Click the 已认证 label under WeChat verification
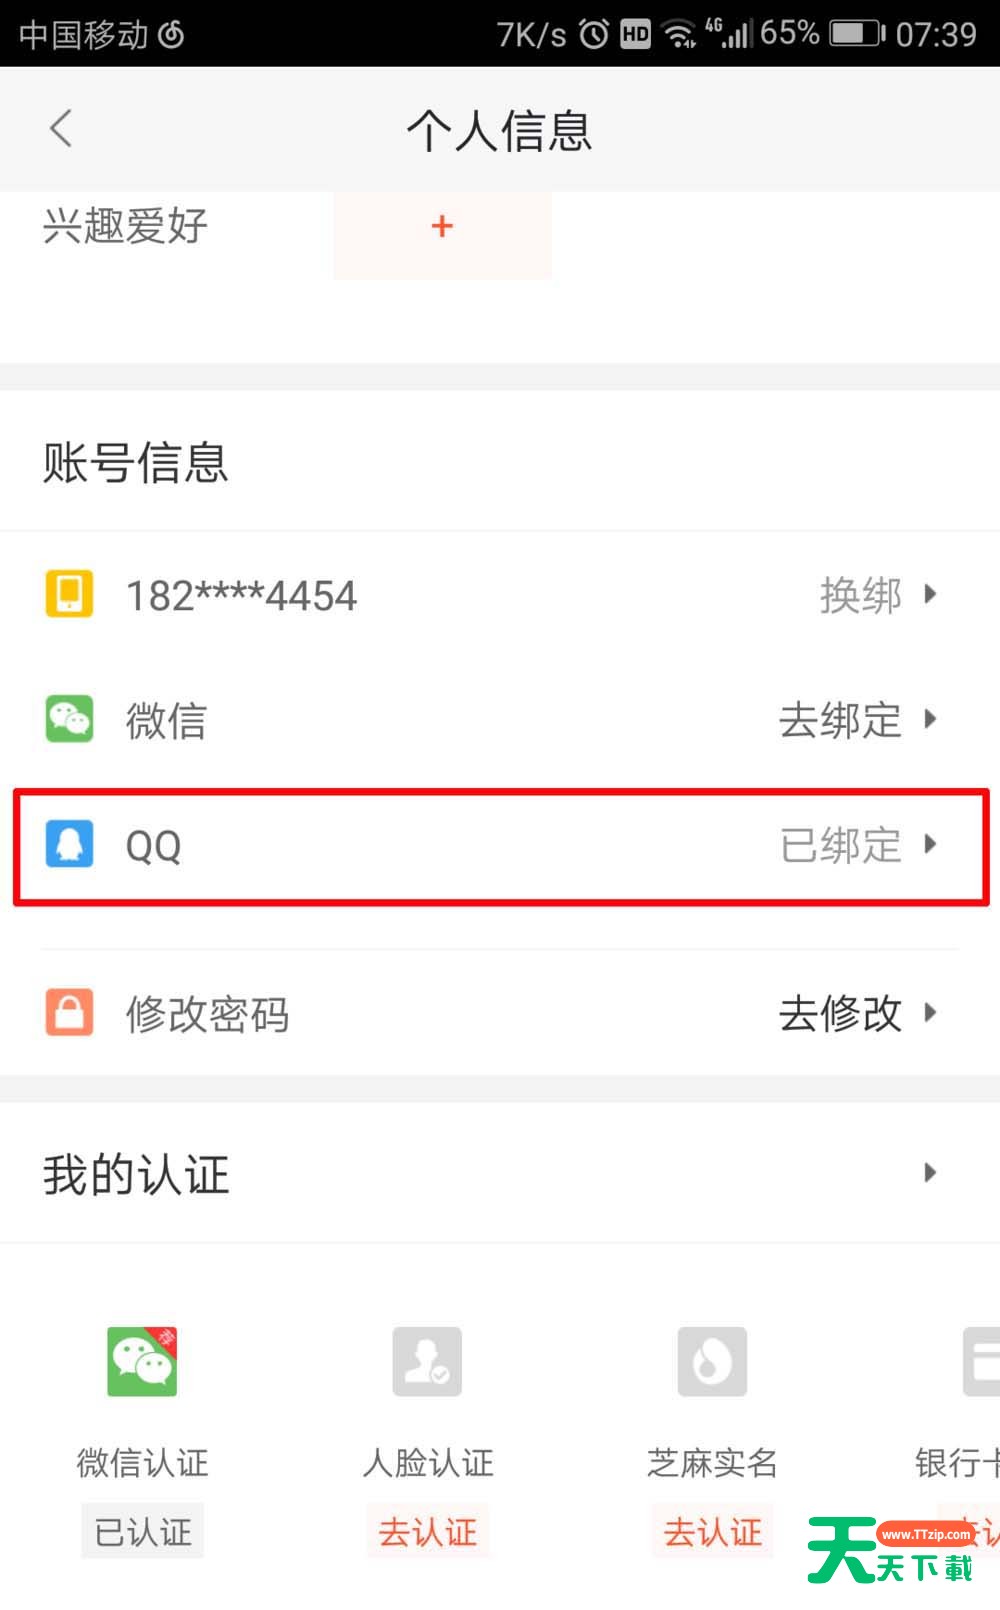1000x1610 pixels. [x=141, y=1530]
